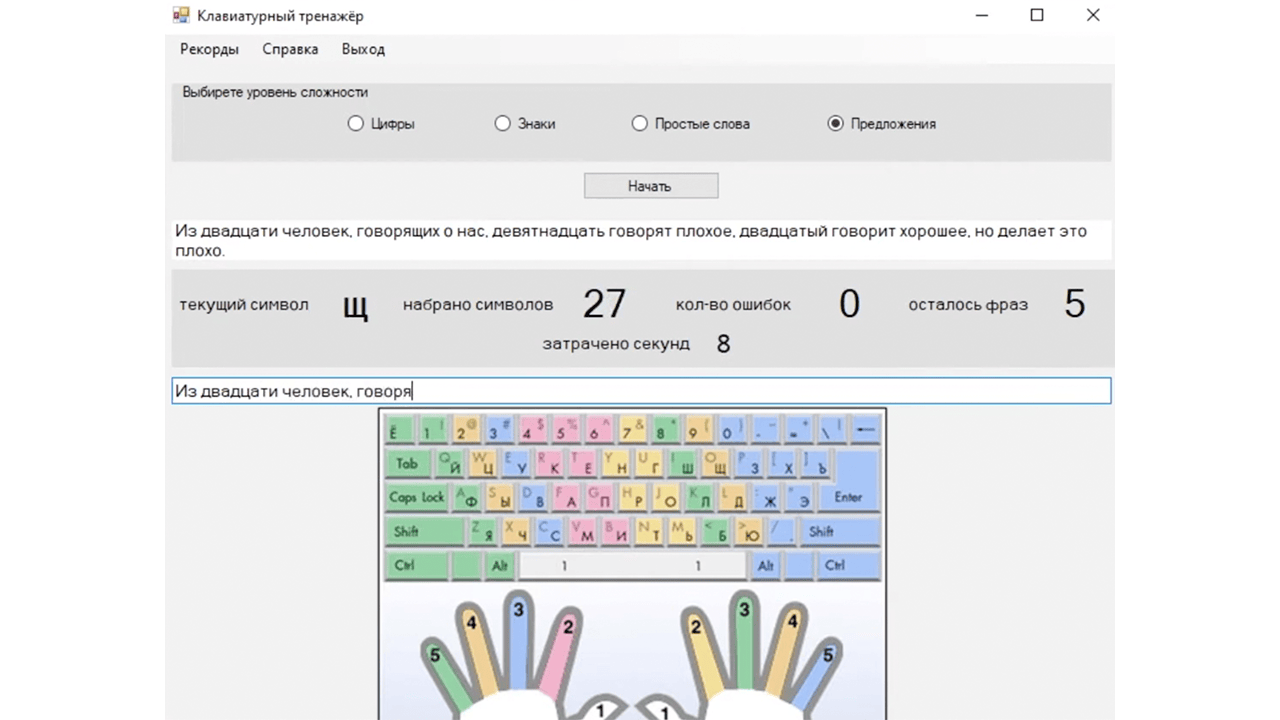Click the Начать button
The height and width of the screenshot is (720, 1280).
click(x=650, y=186)
